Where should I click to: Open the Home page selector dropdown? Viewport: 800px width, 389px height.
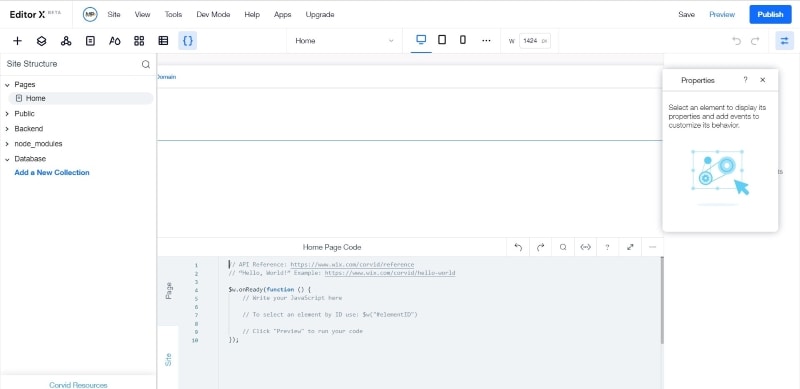(x=344, y=41)
